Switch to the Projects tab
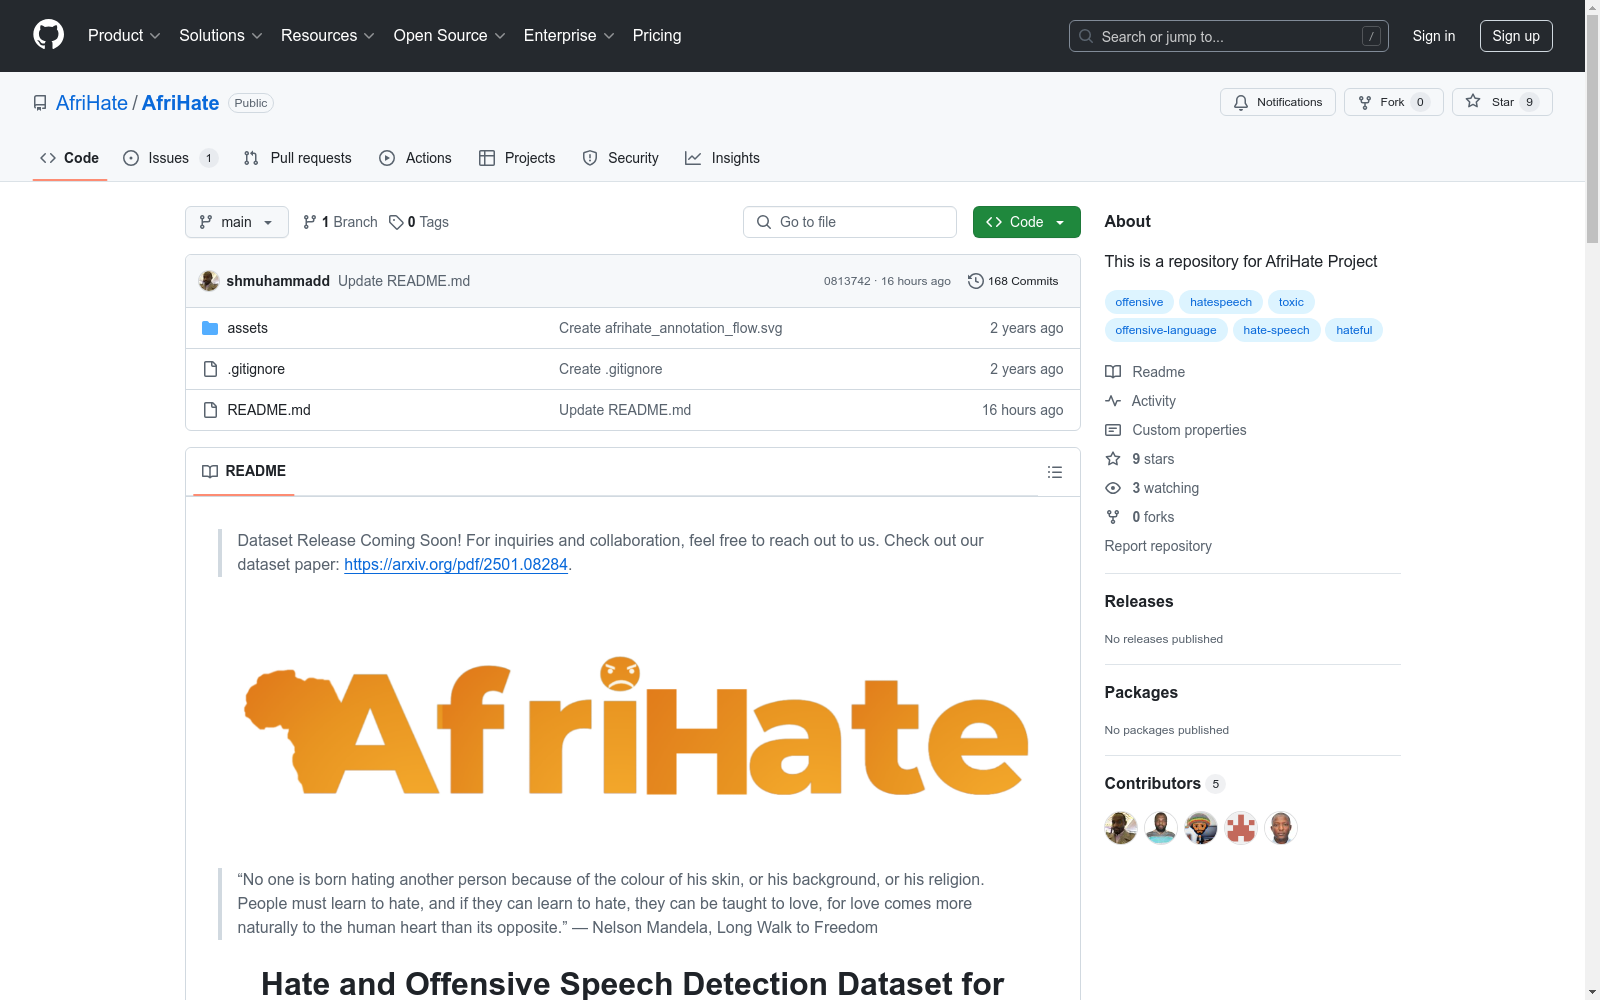 click(x=517, y=158)
